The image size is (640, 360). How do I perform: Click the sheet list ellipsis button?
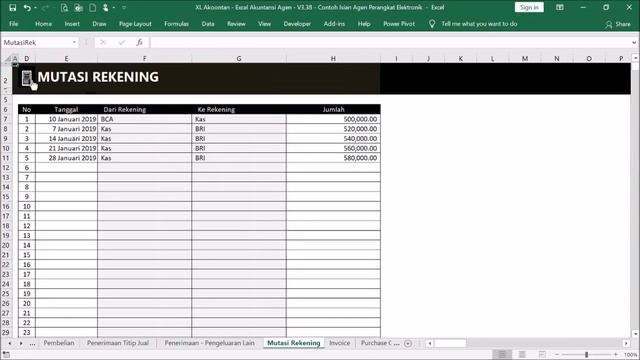tap(32, 344)
